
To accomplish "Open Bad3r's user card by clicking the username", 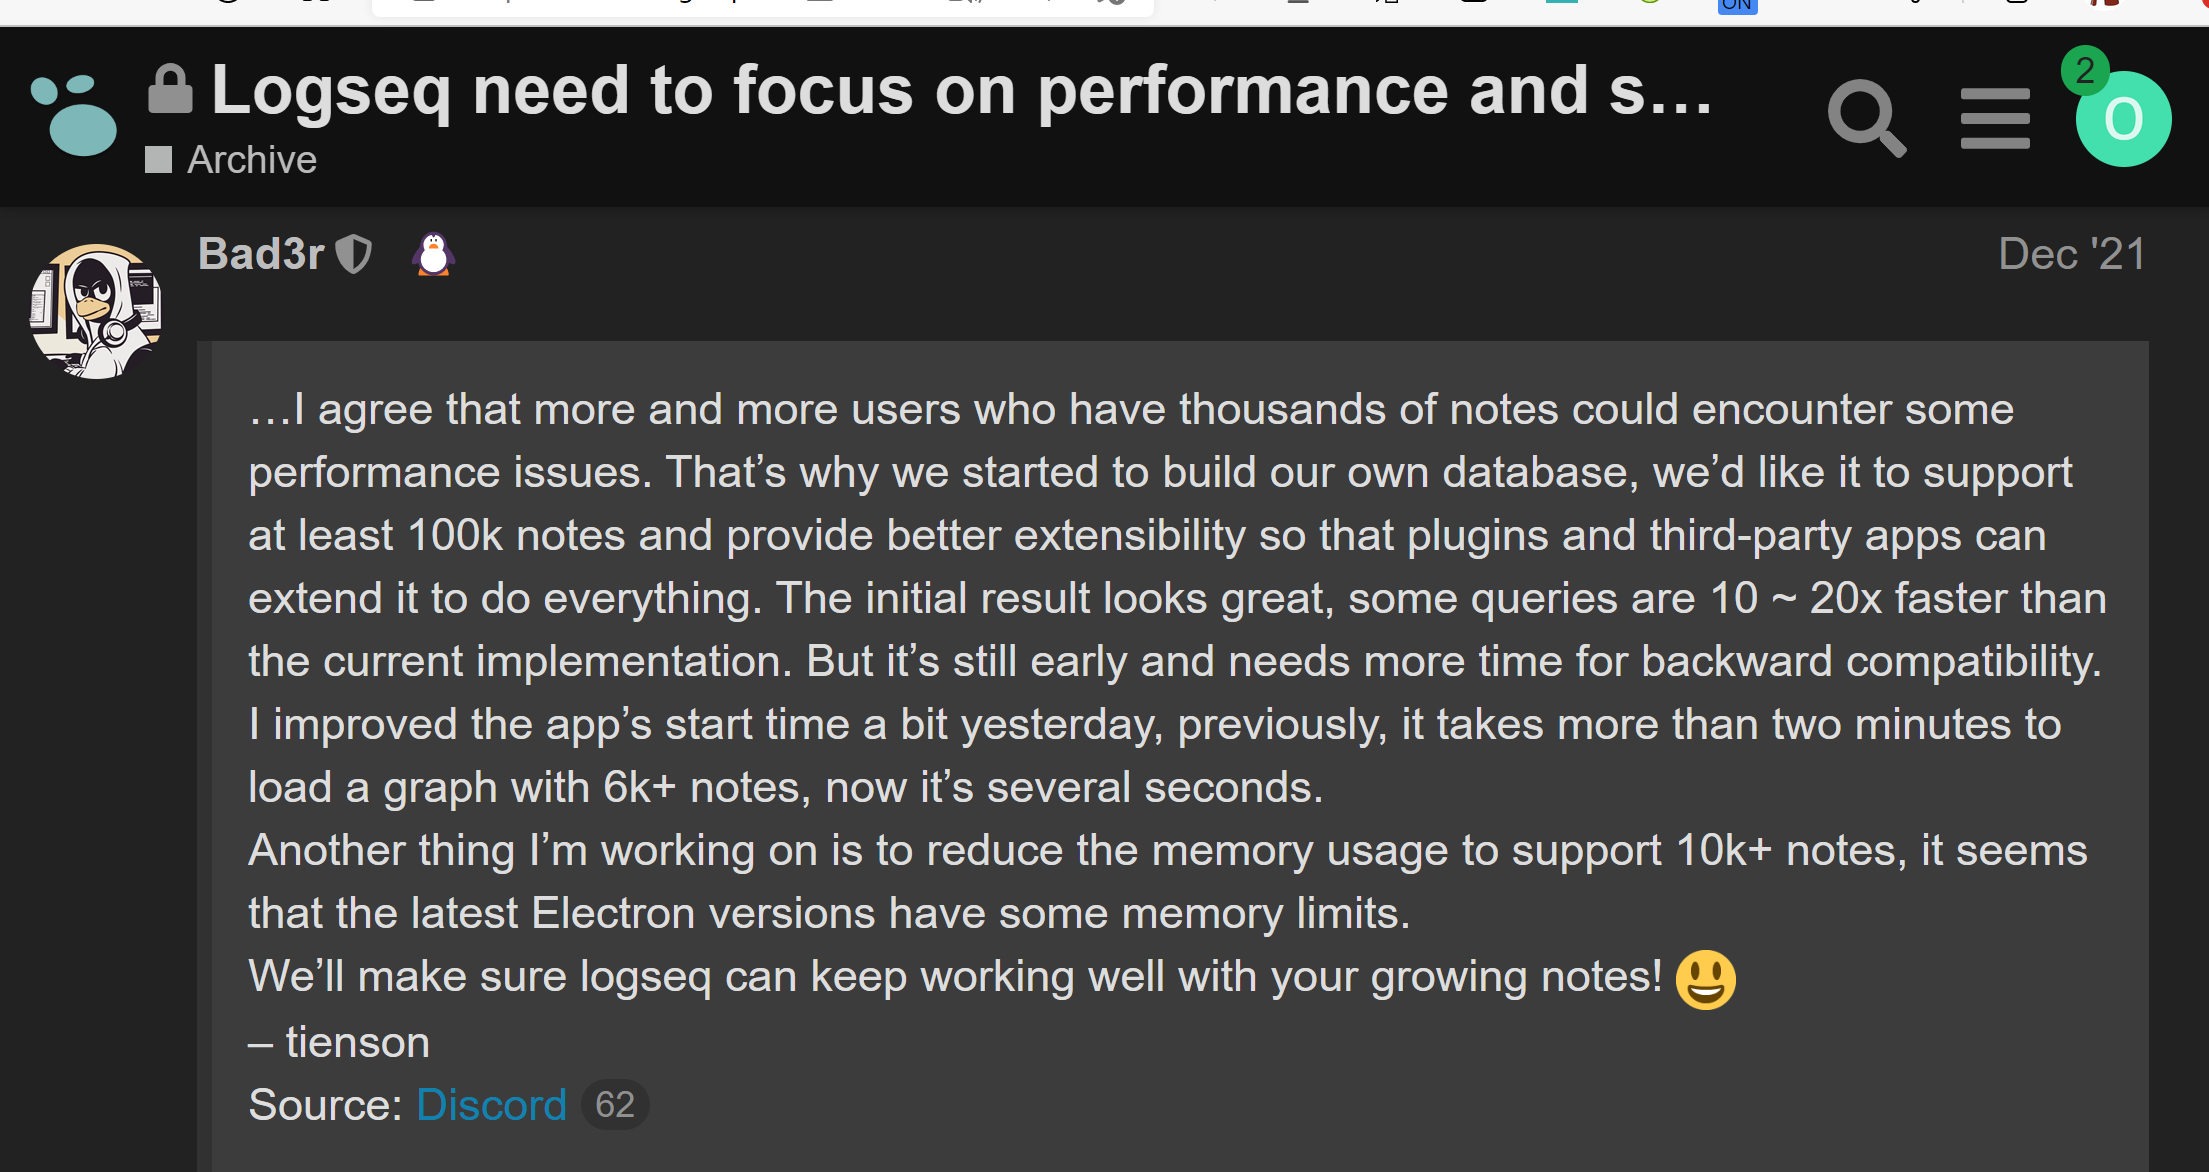I will (x=261, y=253).
